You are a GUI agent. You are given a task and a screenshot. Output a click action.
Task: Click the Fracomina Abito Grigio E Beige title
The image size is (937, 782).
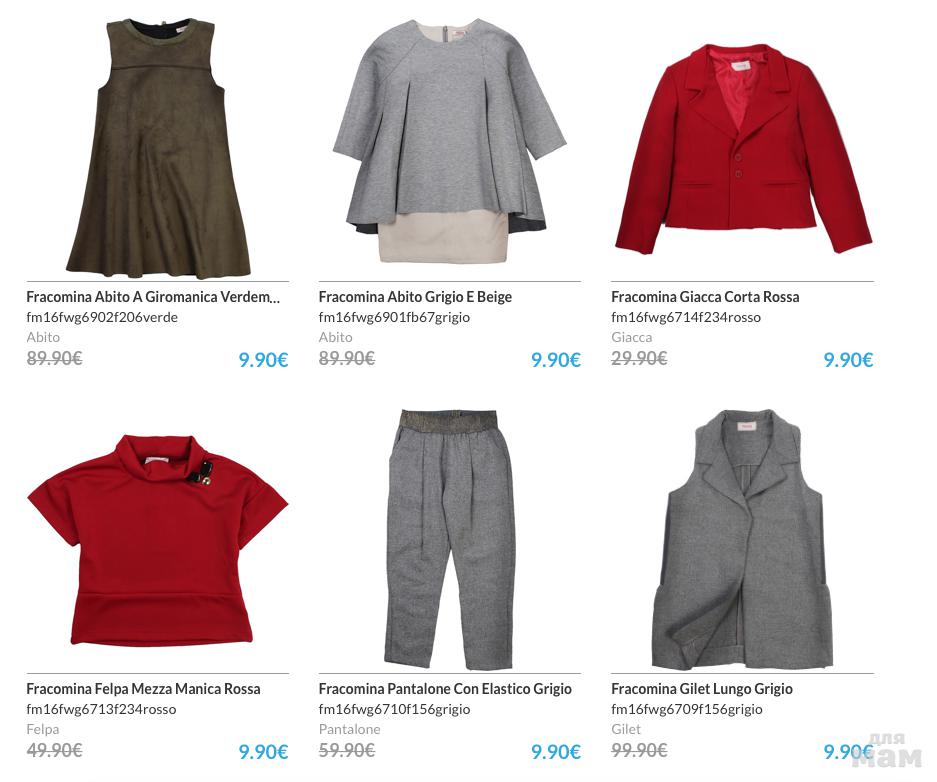point(415,297)
